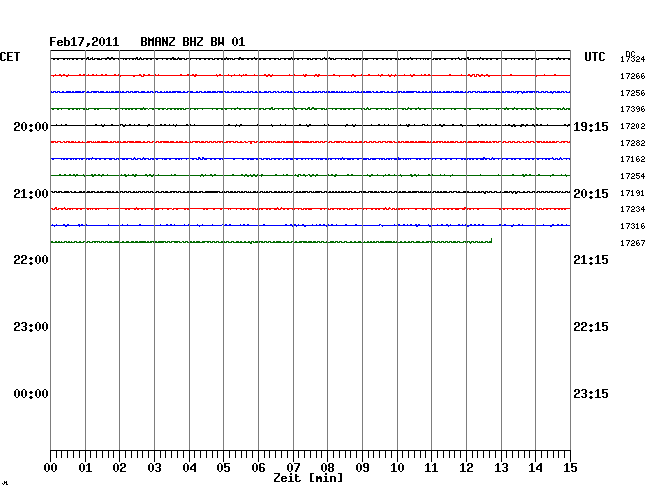Click the DC value 17254
650x494 pixels.
pos(633,177)
